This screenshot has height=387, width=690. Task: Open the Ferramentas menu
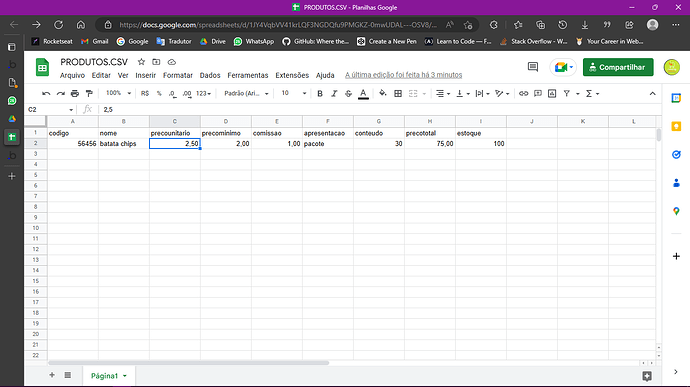[x=248, y=75]
